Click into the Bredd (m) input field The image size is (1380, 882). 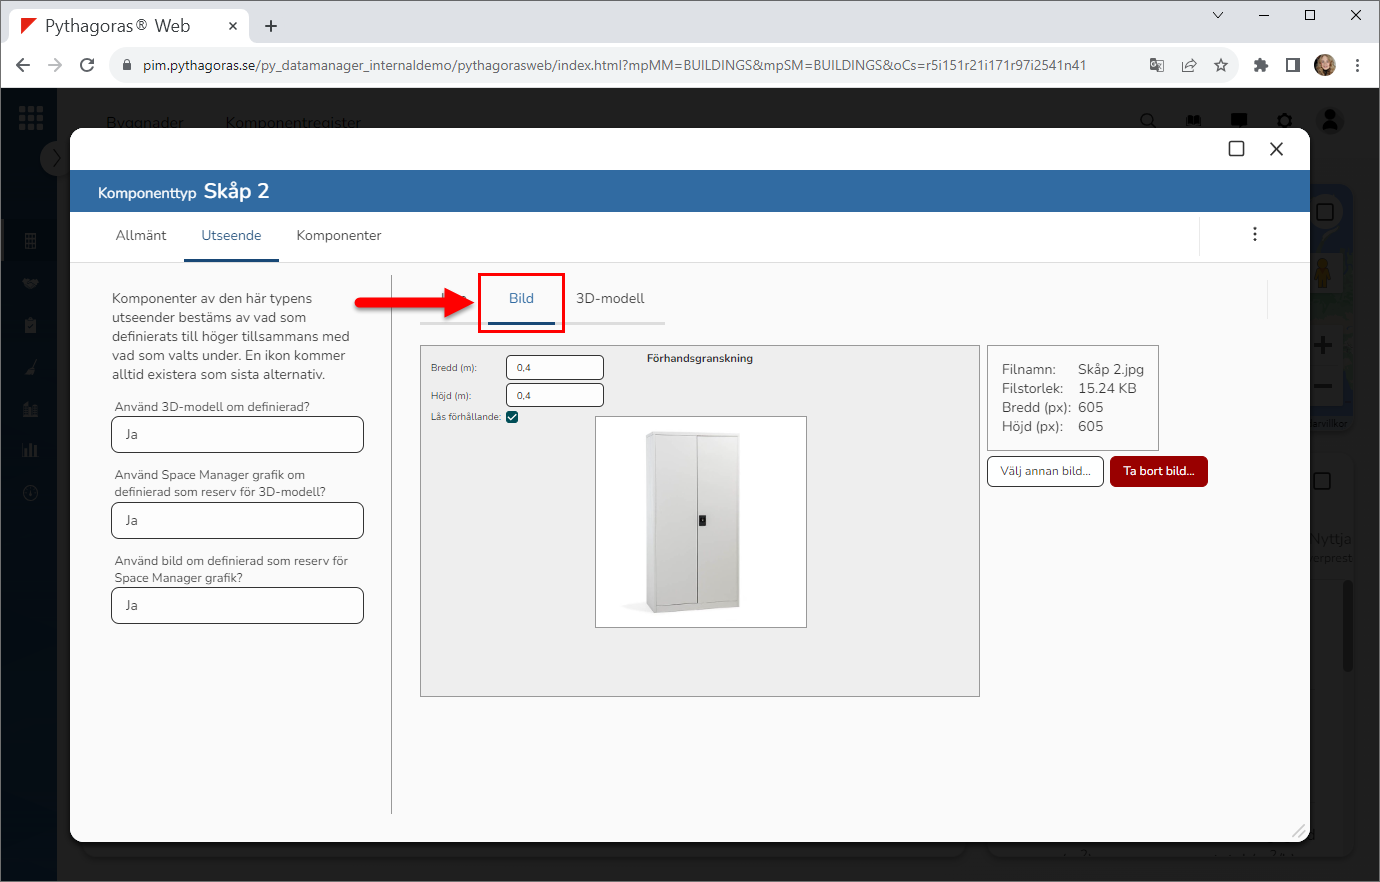(555, 368)
